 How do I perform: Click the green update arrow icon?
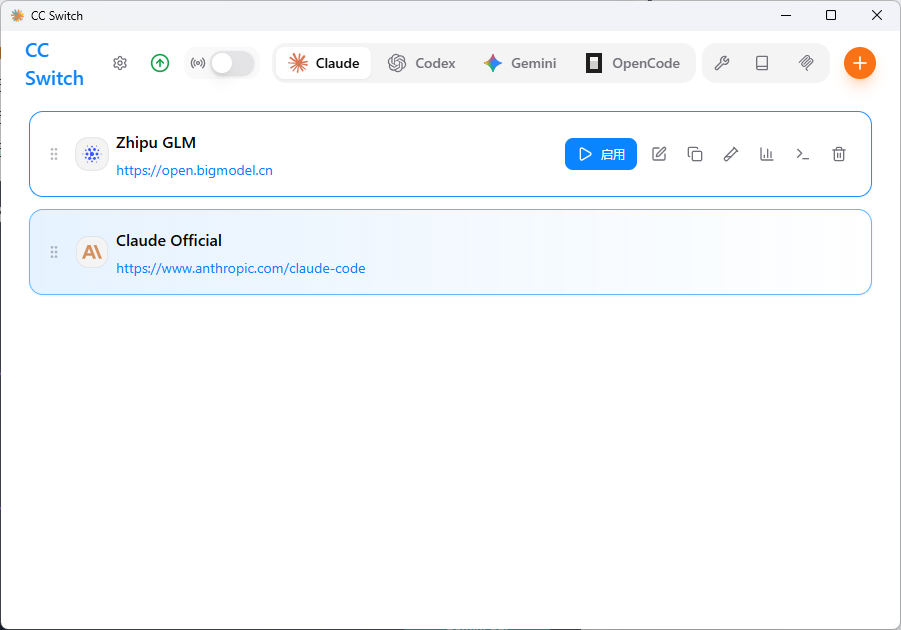160,63
